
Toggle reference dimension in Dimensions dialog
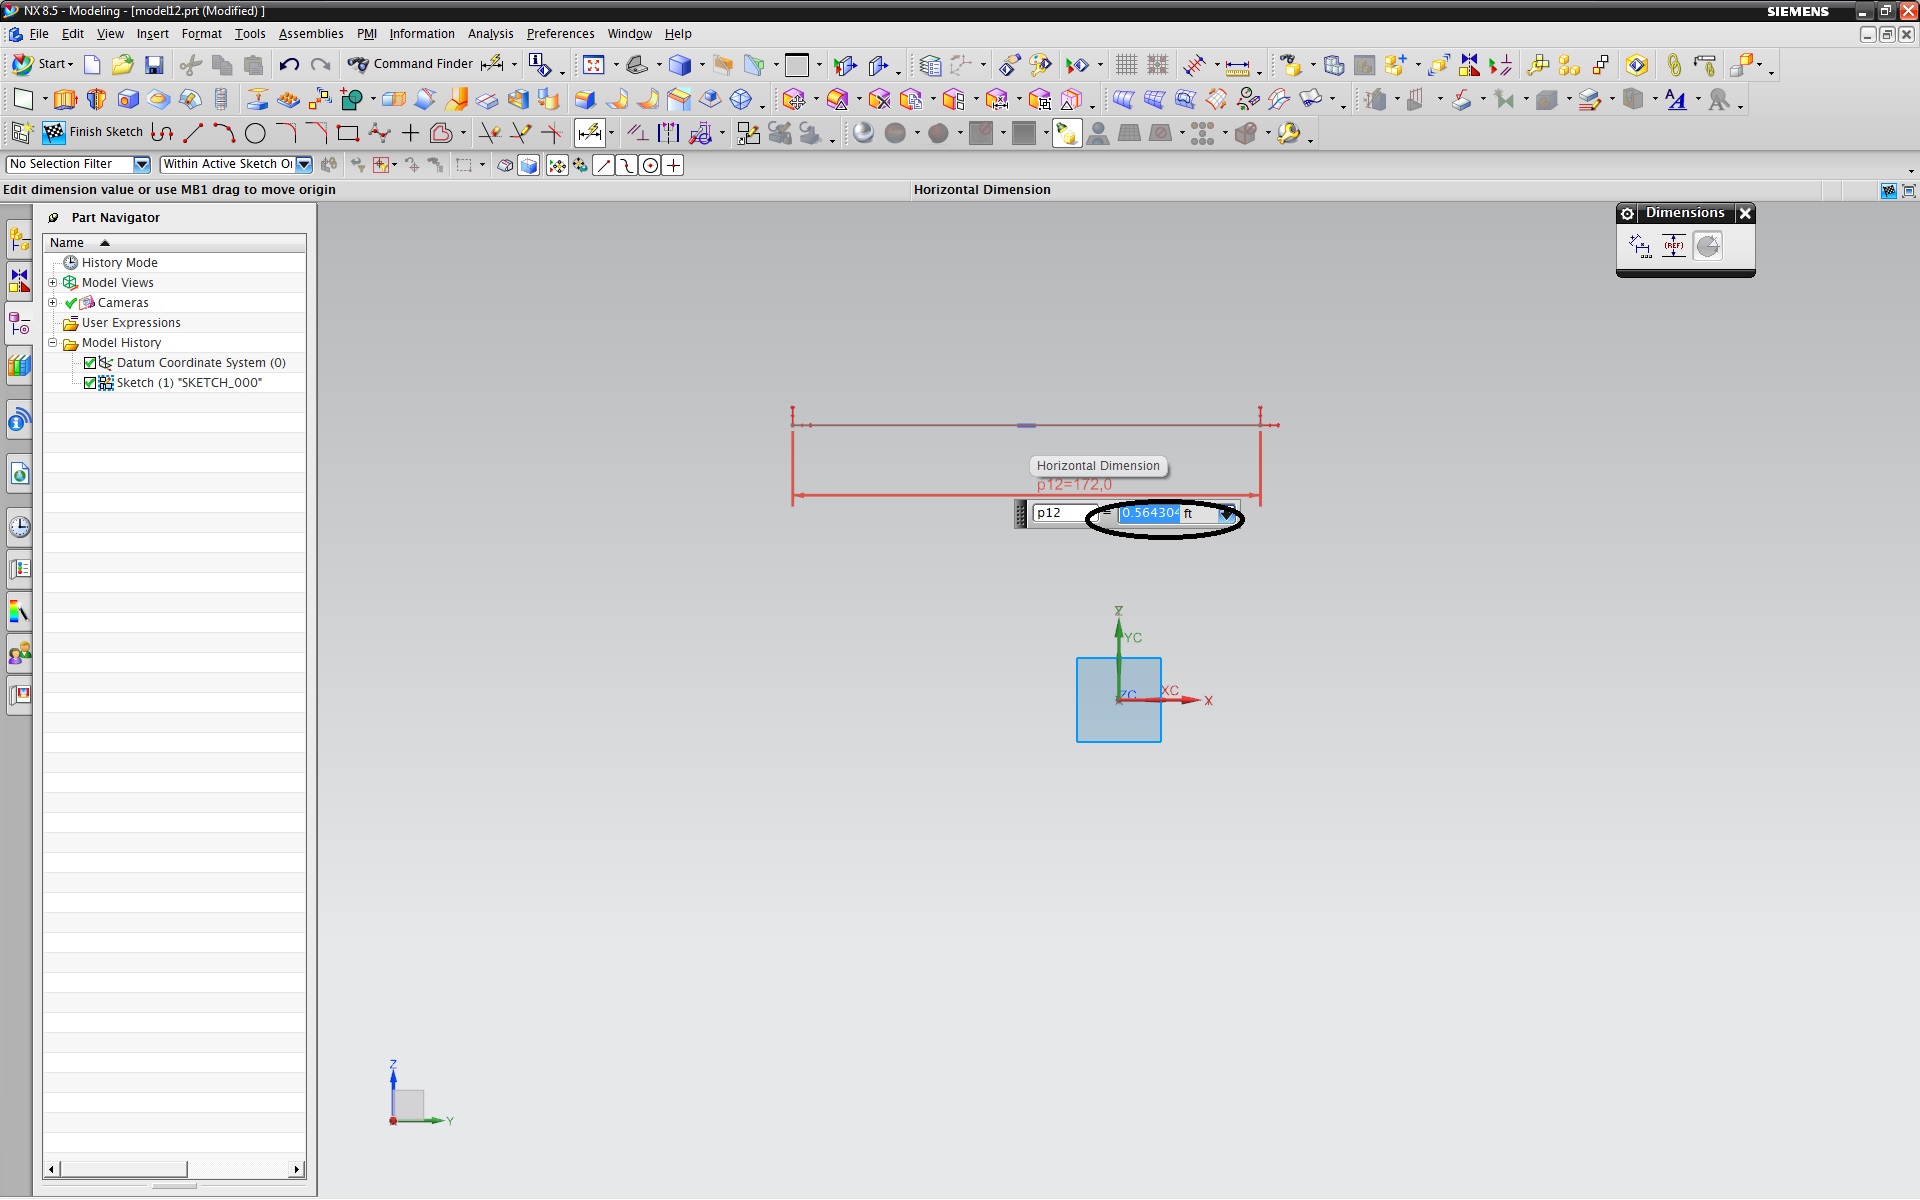[x=1673, y=246]
